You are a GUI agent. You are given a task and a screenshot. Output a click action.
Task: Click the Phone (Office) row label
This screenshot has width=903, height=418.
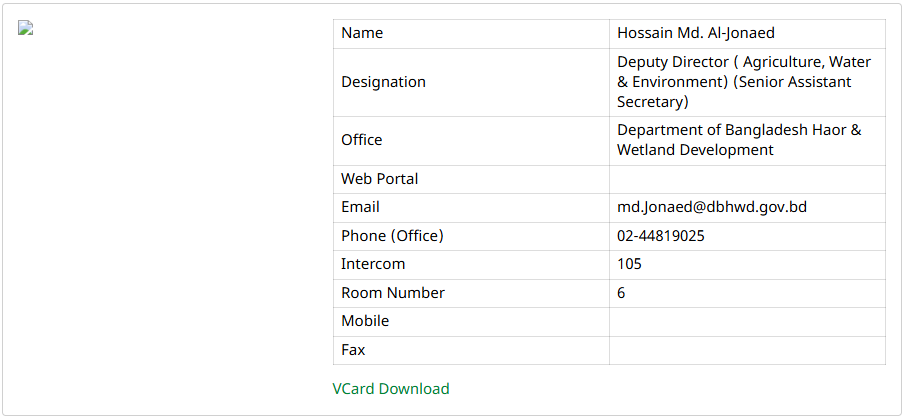(392, 236)
